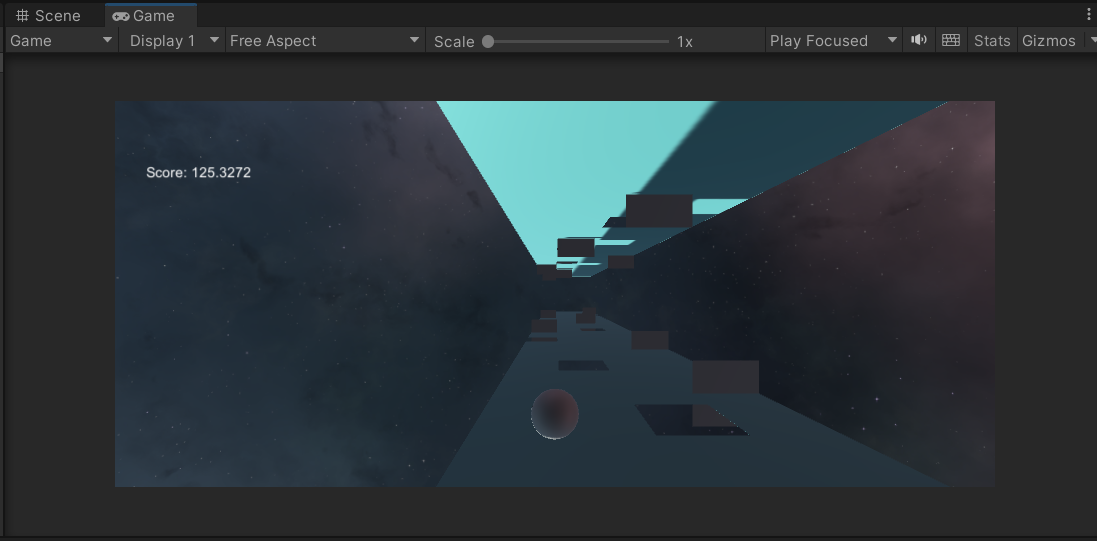Open the Game view type dropdown

[x=61, y=41]
